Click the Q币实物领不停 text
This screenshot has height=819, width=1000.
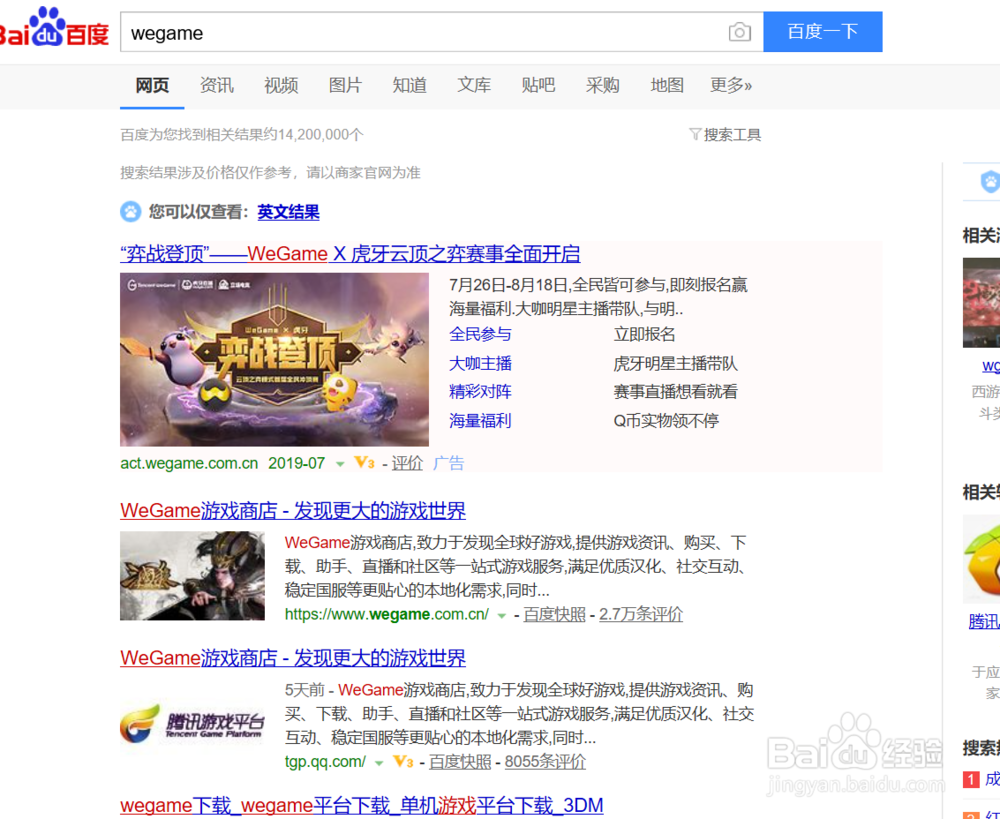(666, 421)
